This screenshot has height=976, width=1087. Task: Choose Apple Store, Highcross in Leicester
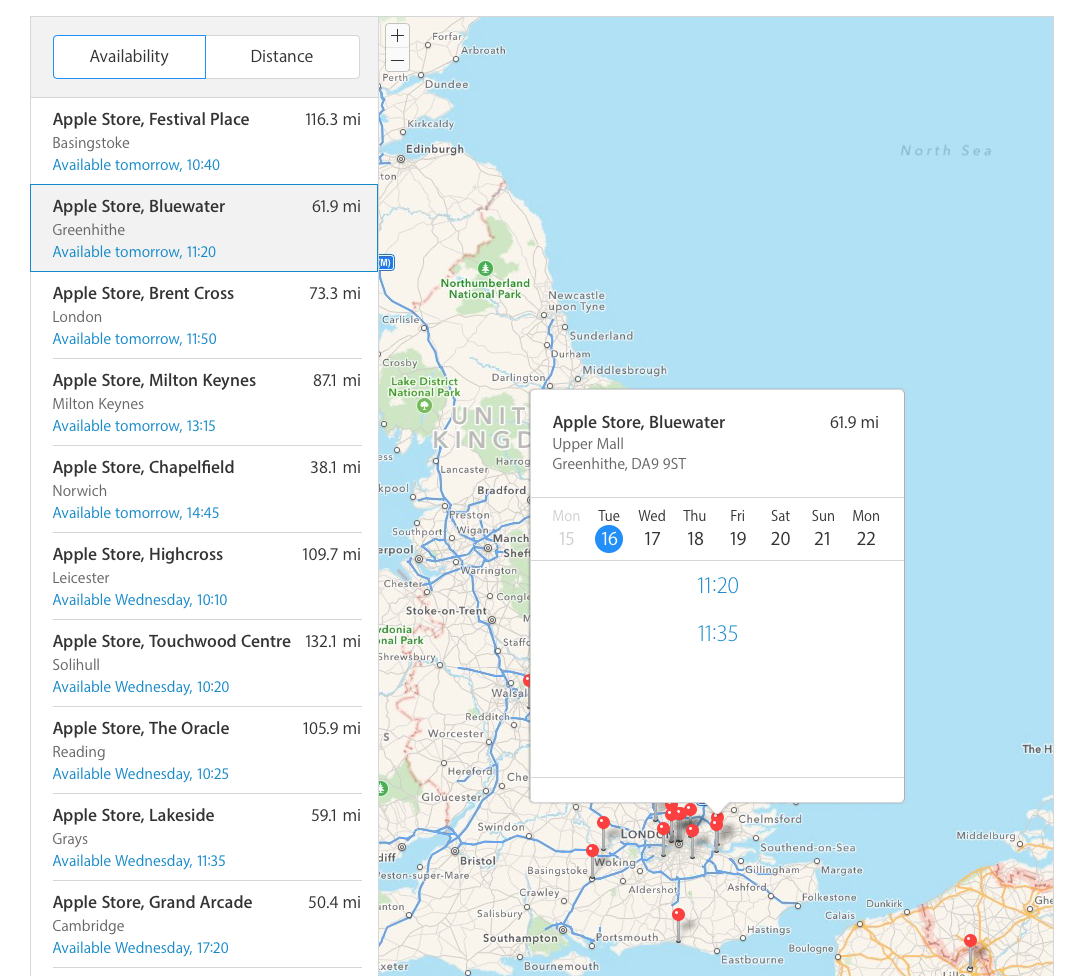pyautogui.click(x=205, y=576)
